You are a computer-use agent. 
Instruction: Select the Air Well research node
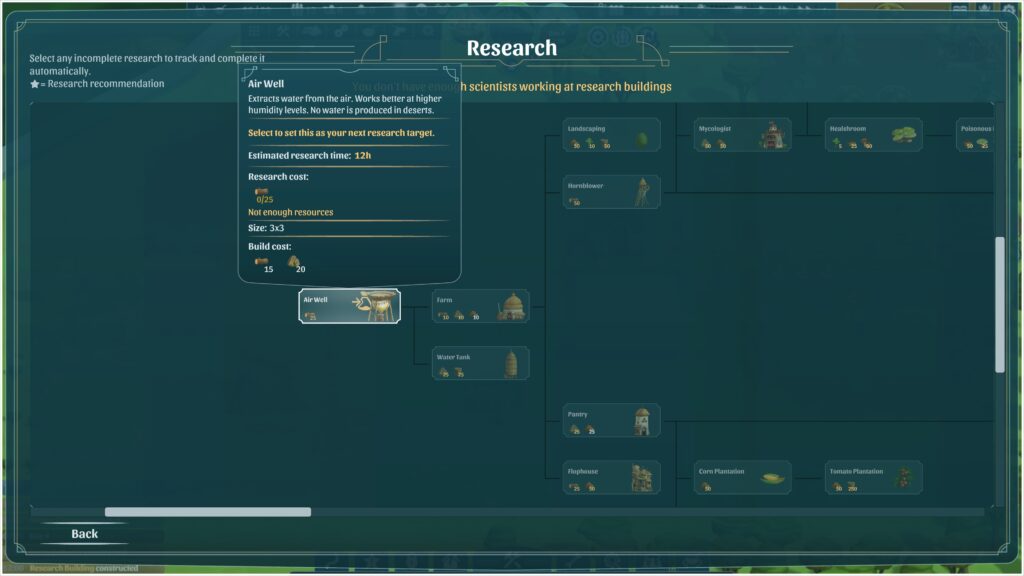pyautogui.click(x=349, y=306)
